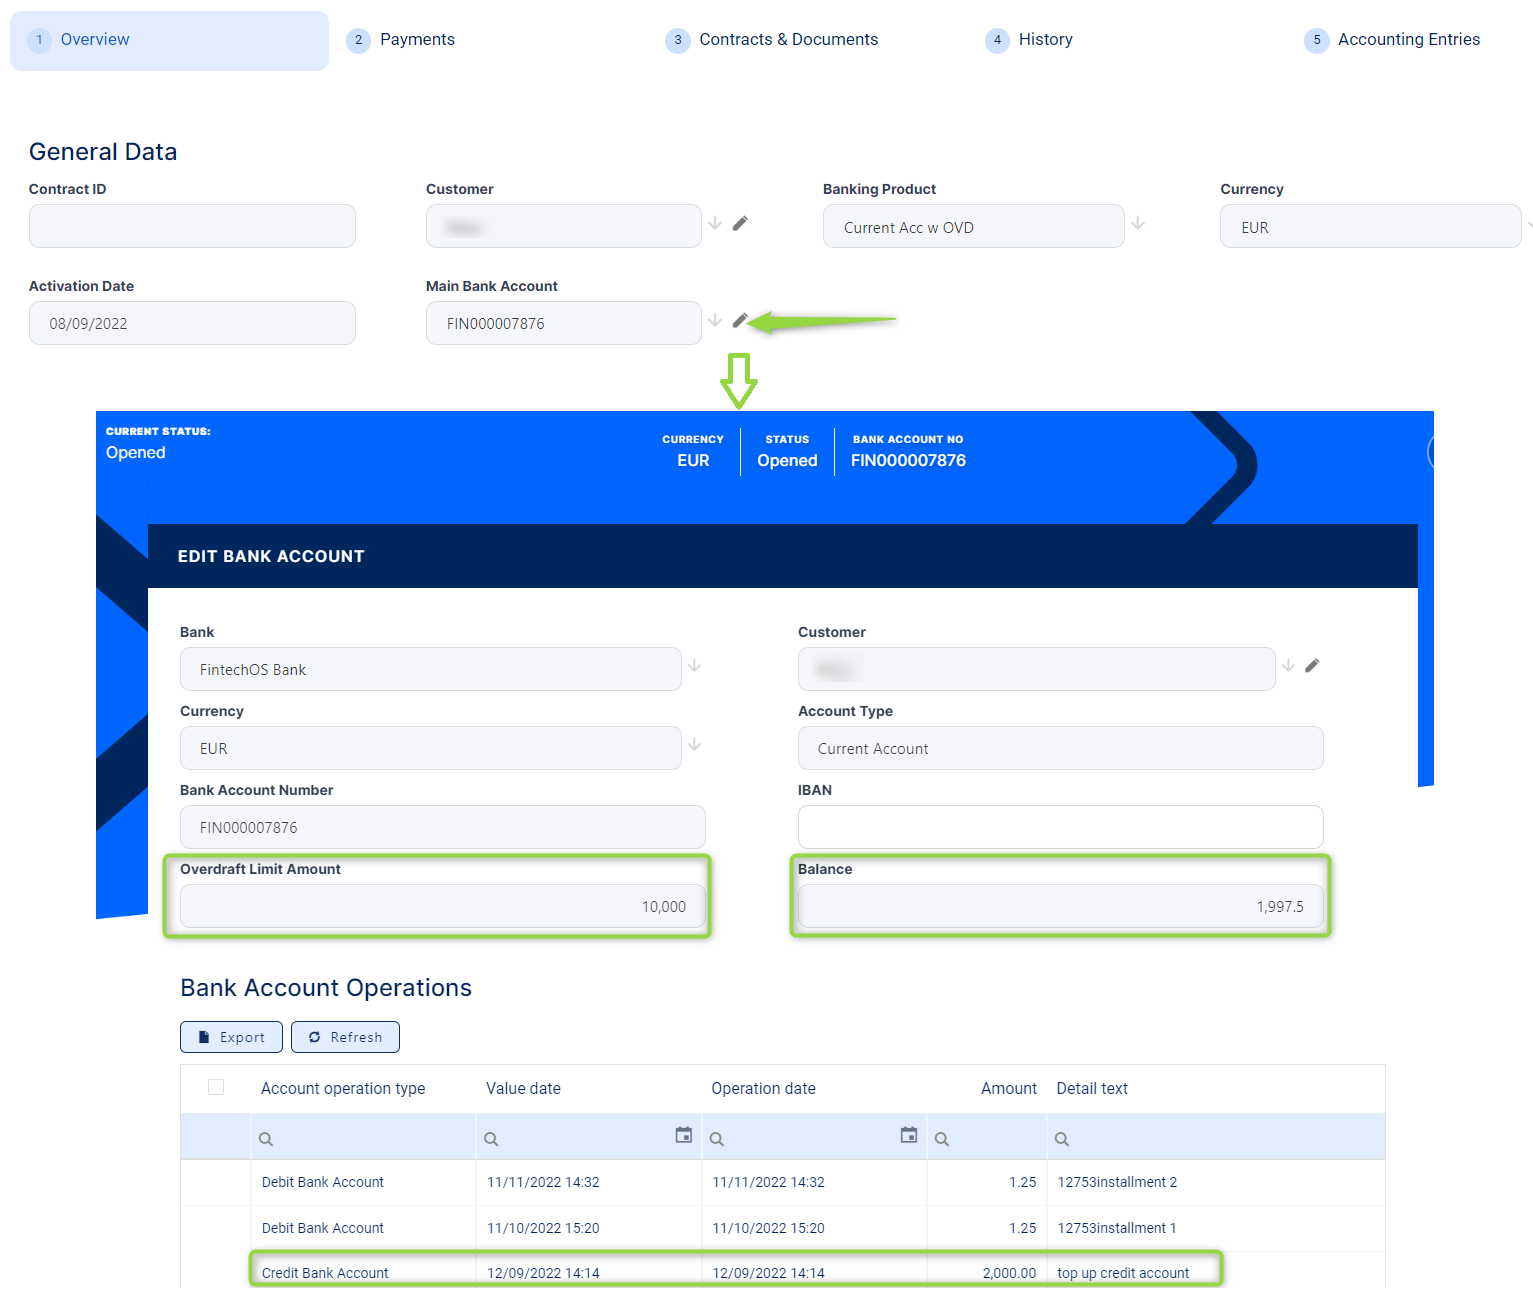Sort by the Amount column header

1008,1088
